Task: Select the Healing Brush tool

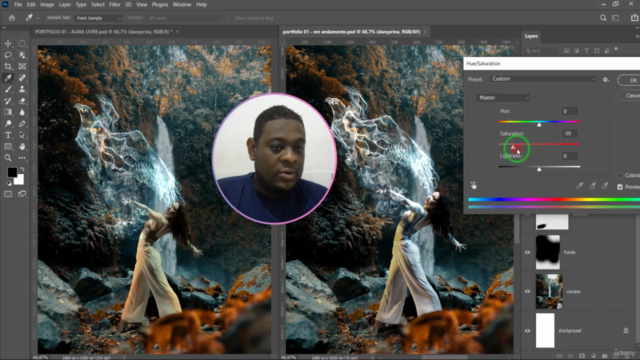Action: (x=22, y=78)
